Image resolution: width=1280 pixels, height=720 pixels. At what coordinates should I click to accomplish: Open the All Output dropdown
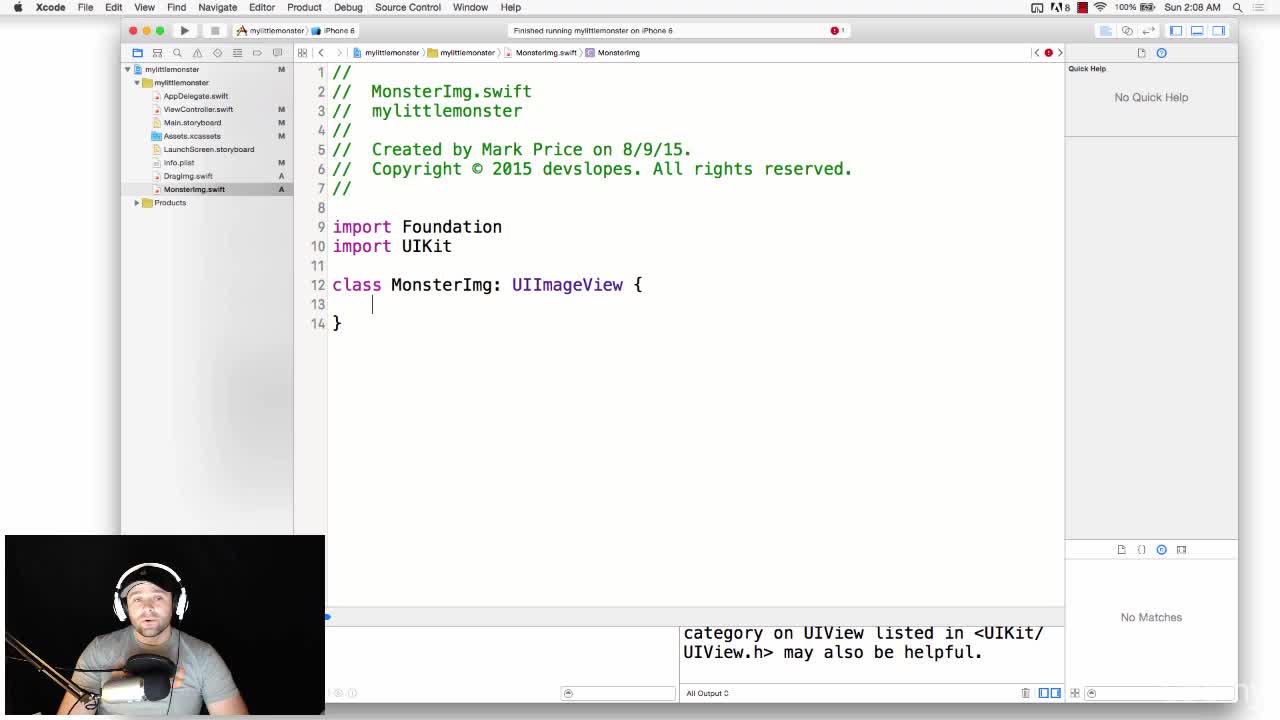(x=707, y=693)
